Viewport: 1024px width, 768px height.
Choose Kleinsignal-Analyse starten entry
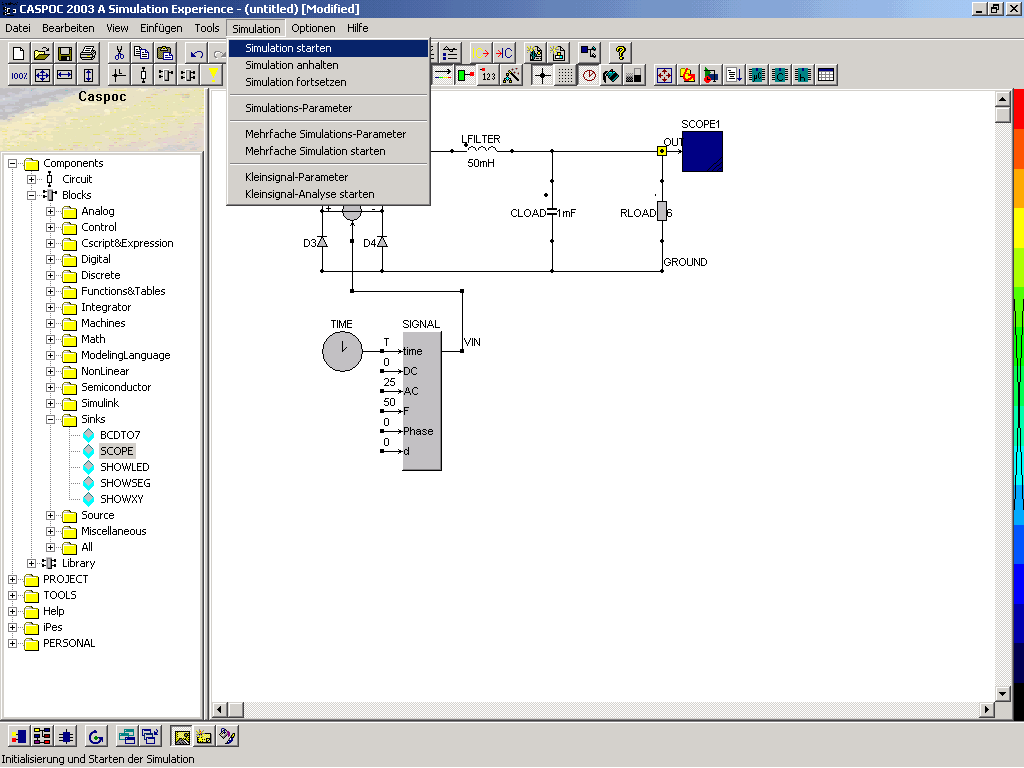[x=328, y=195]
